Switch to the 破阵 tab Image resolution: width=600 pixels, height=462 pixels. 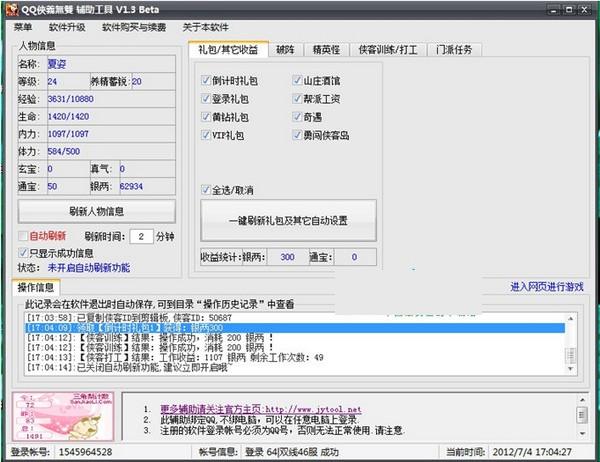(285, 49)
